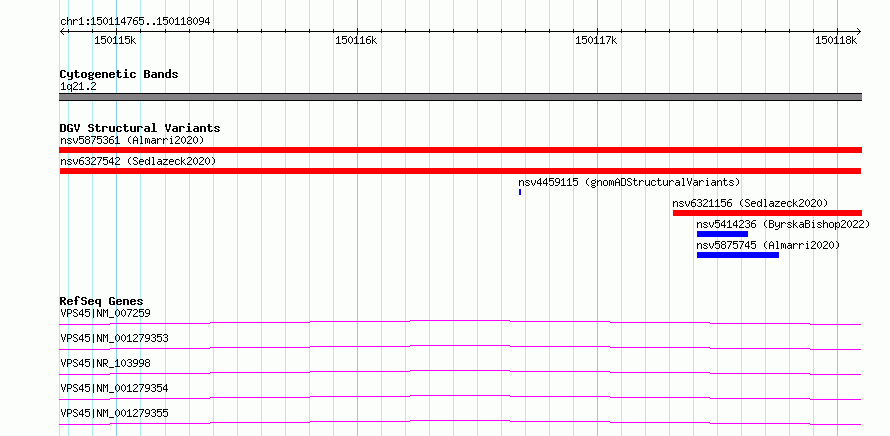
Task: Click the gray 1q21.2 cytogenetic band bar
Action: tap(460, 97)
